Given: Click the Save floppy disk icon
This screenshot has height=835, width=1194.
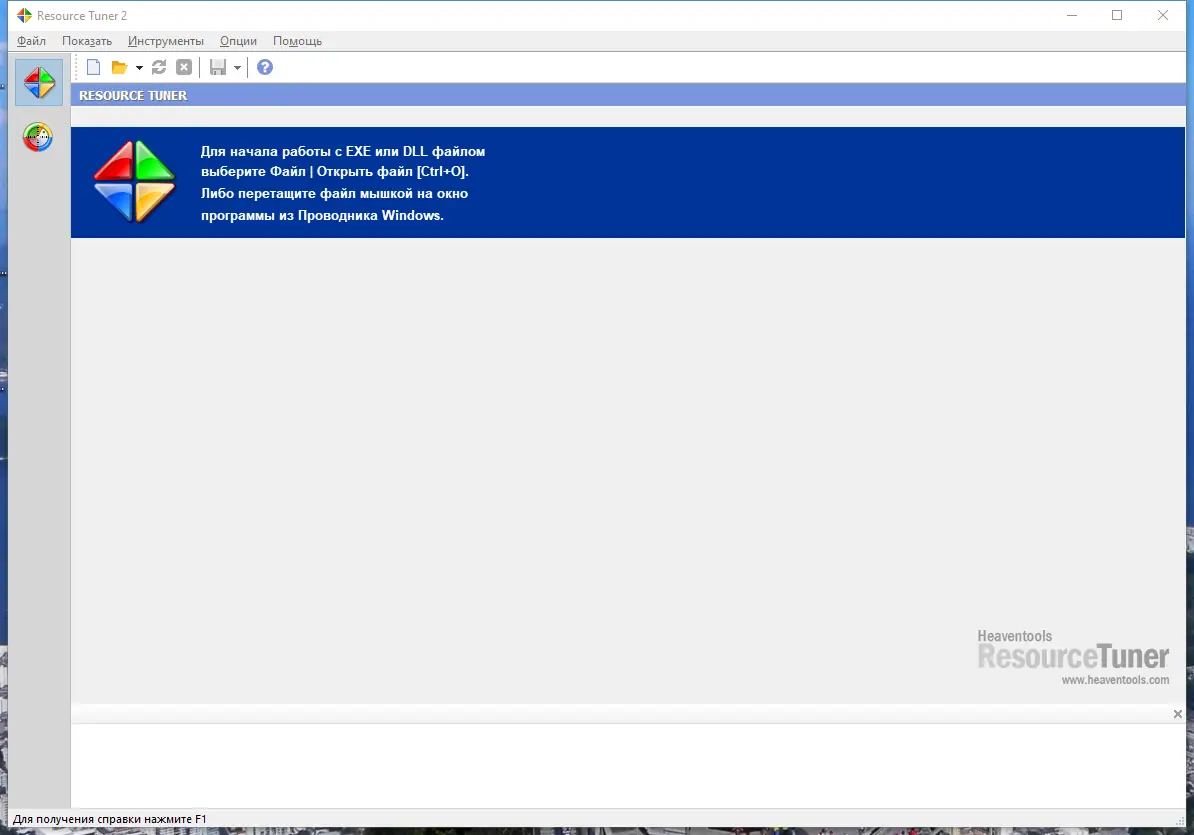Looking at the screenshot, I should point(218,68).
